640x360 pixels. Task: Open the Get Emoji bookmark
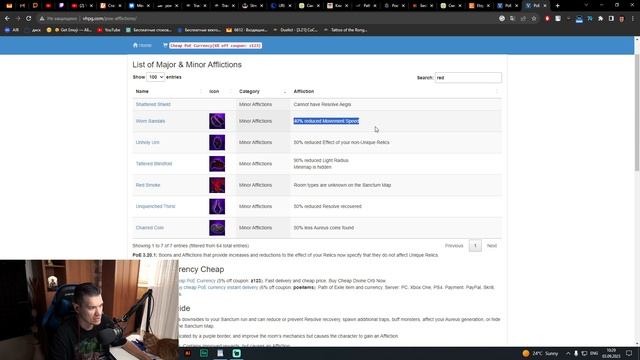(x=73, y=30)
